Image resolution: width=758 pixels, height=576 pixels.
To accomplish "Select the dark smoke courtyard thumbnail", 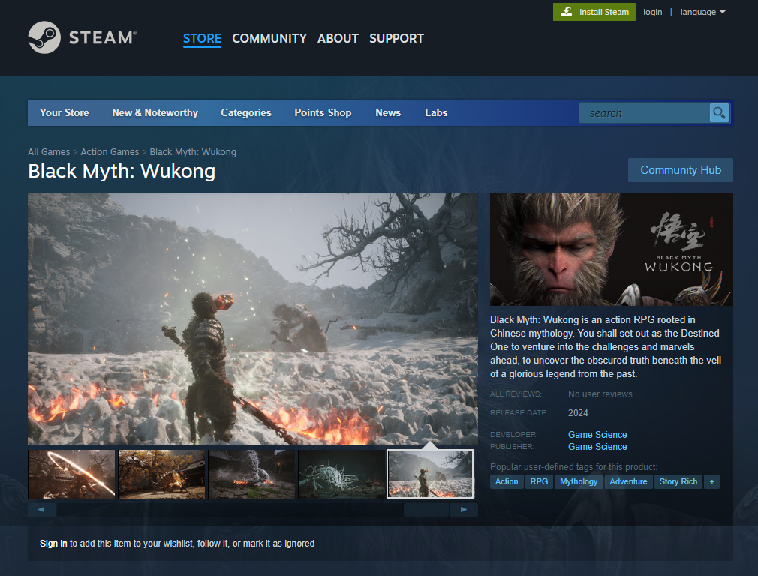I will tap(252, 475).
